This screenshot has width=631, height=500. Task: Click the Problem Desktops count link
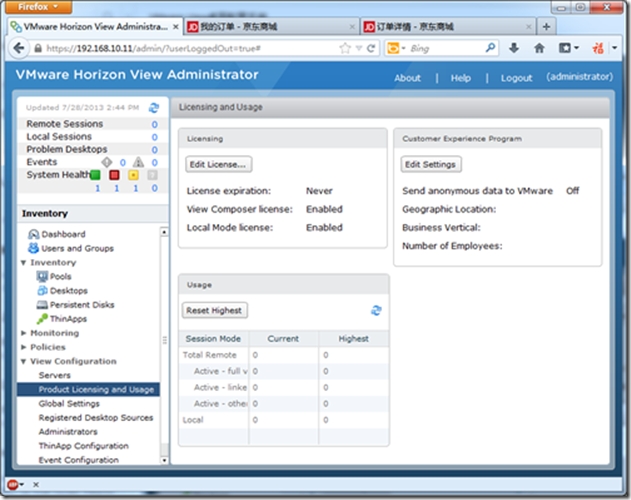pos(155,150)
